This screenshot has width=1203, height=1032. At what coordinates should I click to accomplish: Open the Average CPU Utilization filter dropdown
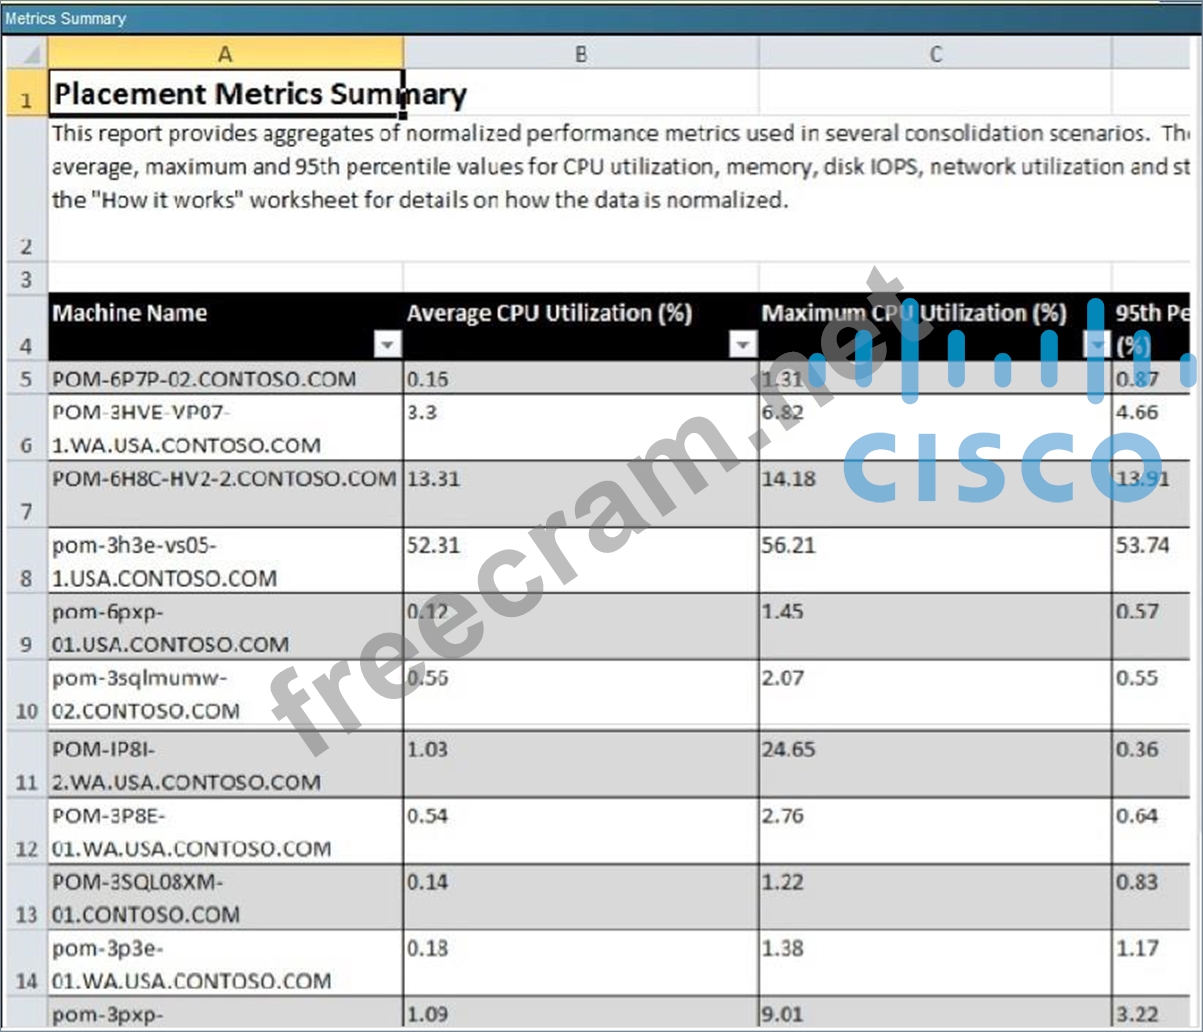(x=741, y=346)
